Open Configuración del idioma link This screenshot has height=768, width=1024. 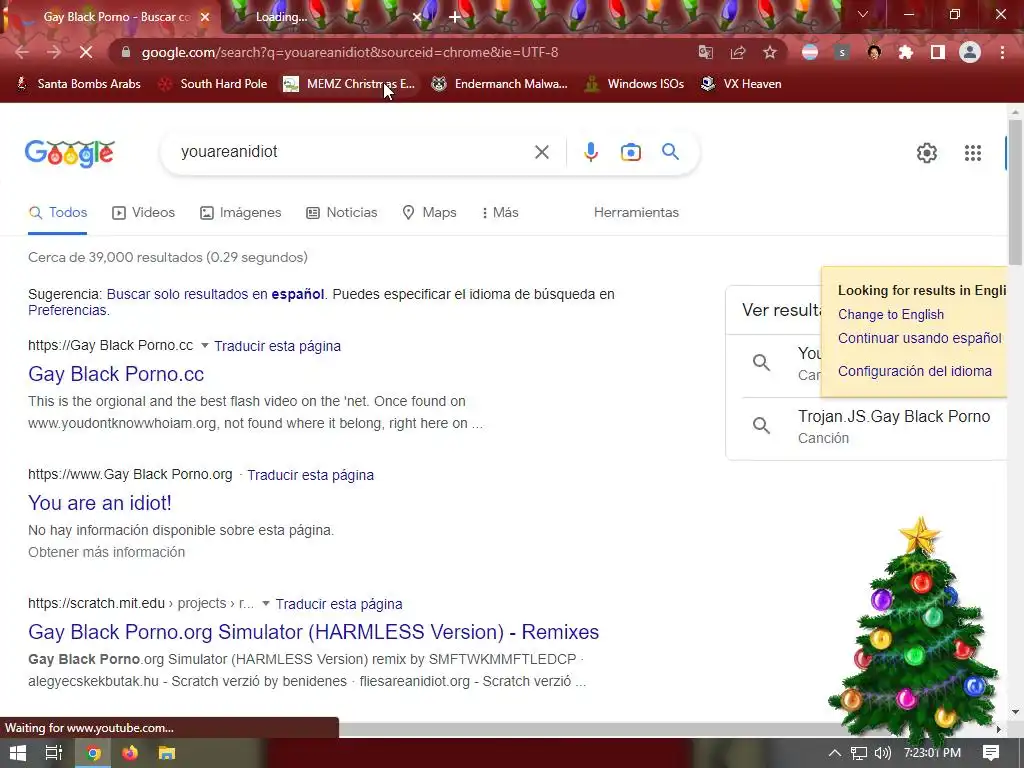coord(915,371)
